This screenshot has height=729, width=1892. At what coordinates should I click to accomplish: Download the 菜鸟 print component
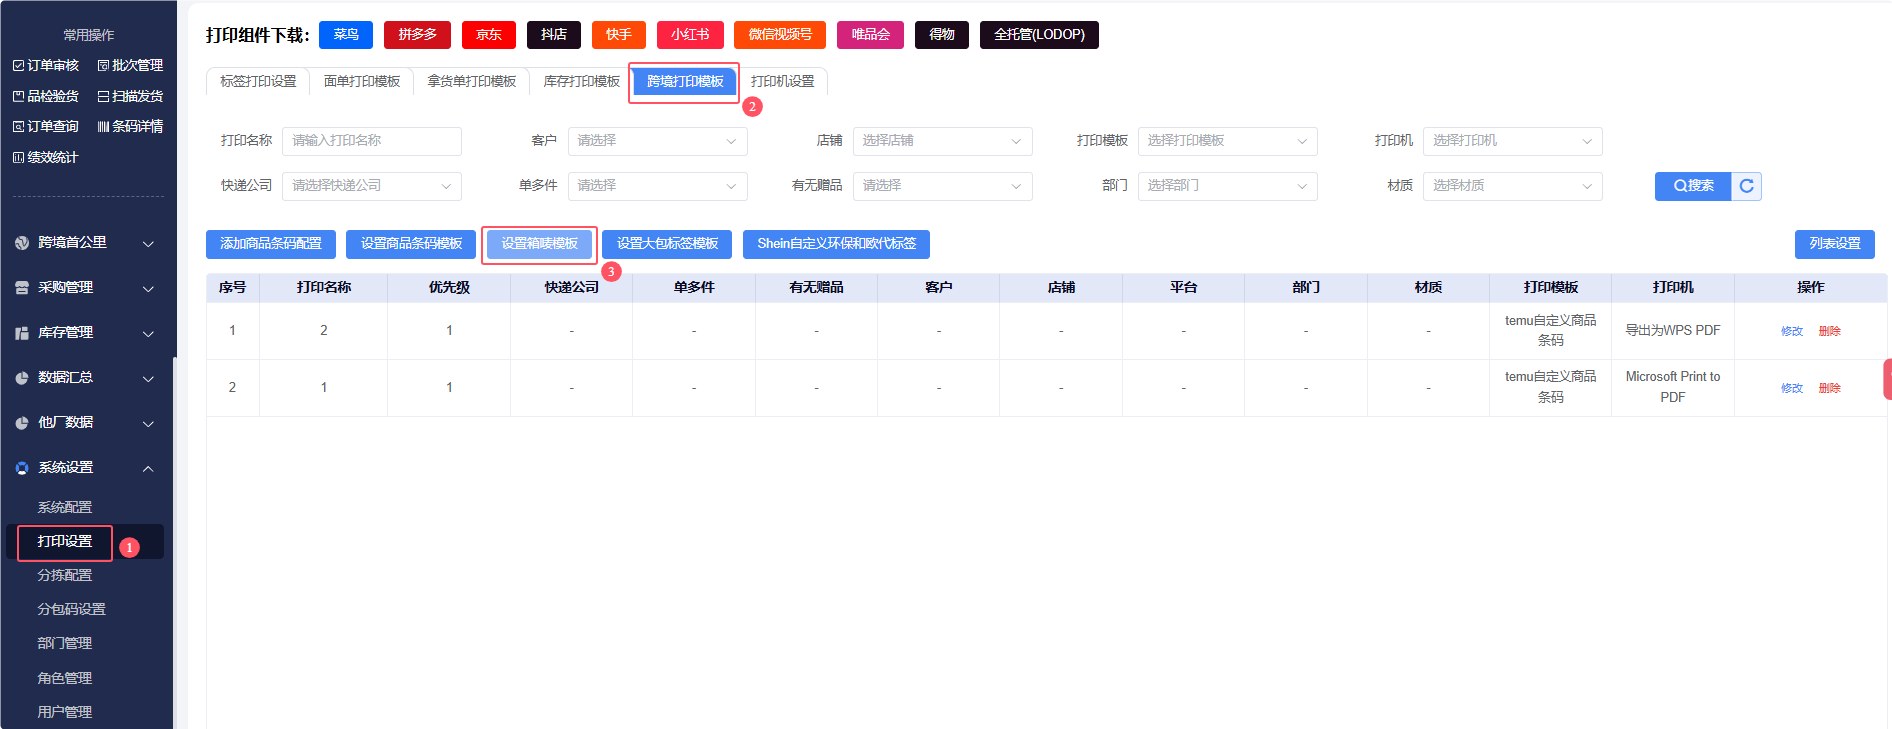click(346, 35)
